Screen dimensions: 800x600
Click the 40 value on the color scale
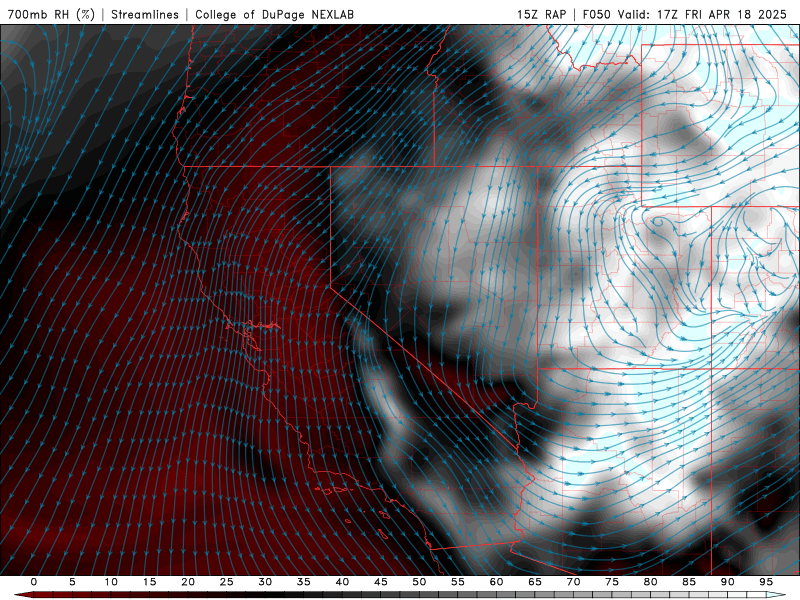tap(342, 582)
